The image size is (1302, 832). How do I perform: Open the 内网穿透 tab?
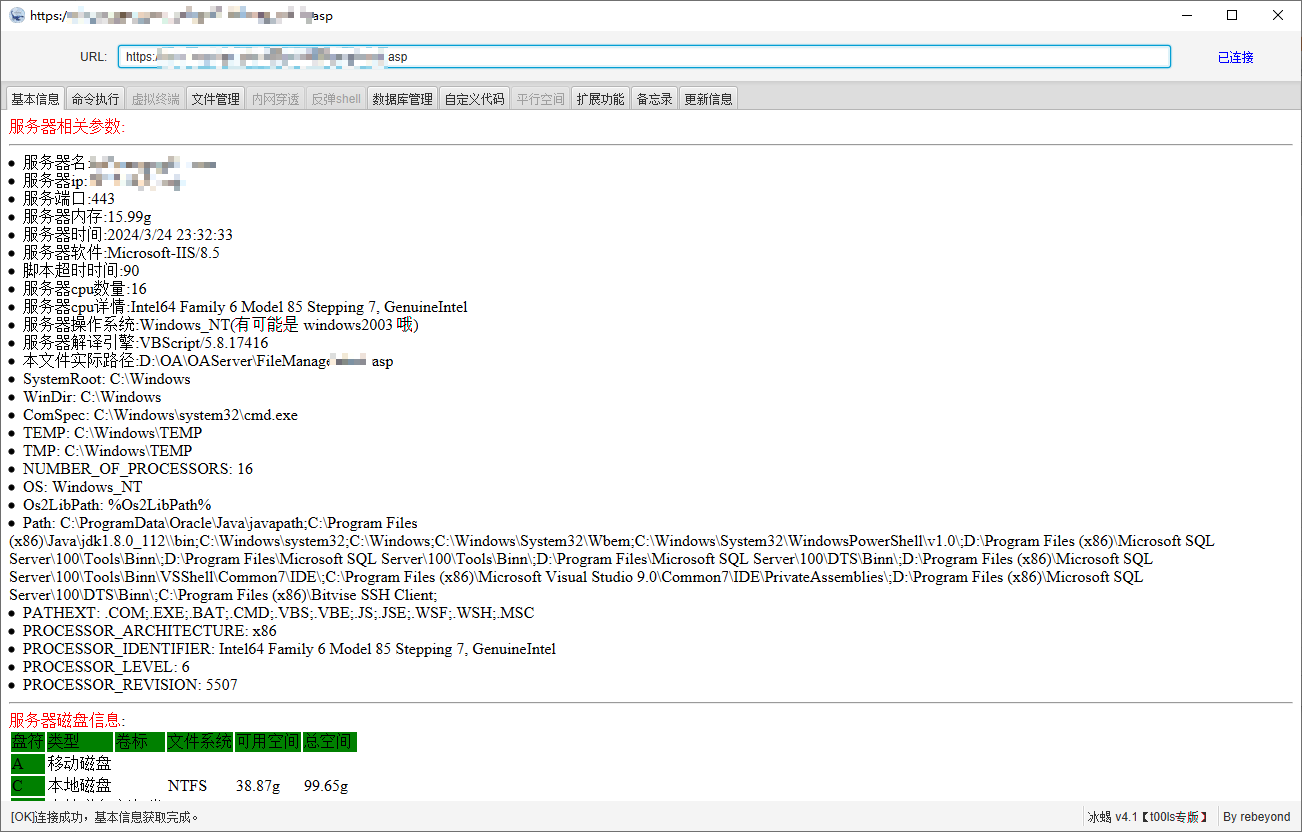coord(275,99)
